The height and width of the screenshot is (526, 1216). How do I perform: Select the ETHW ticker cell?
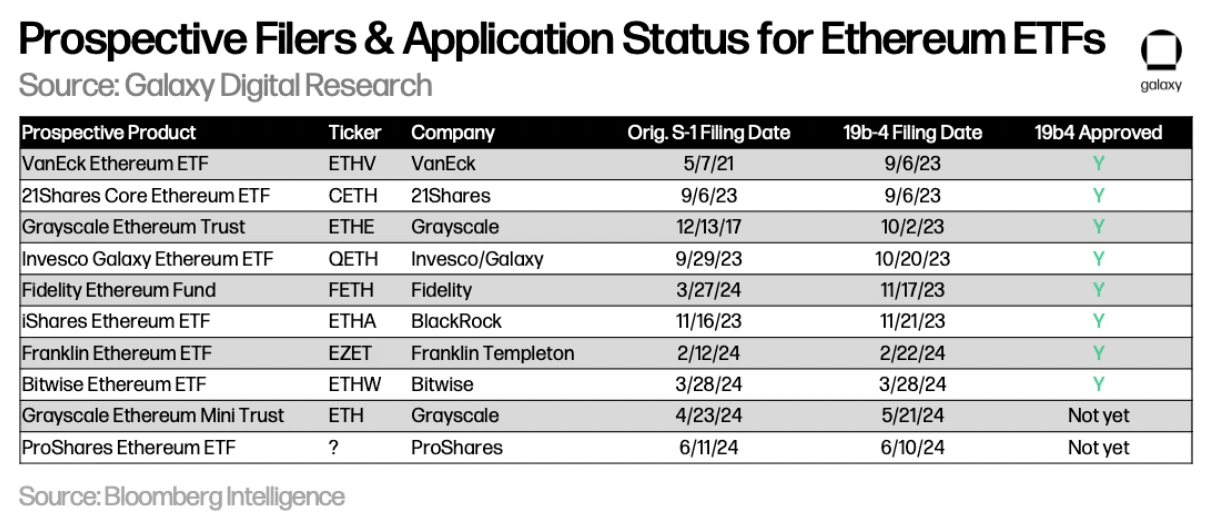pos(351,384)
